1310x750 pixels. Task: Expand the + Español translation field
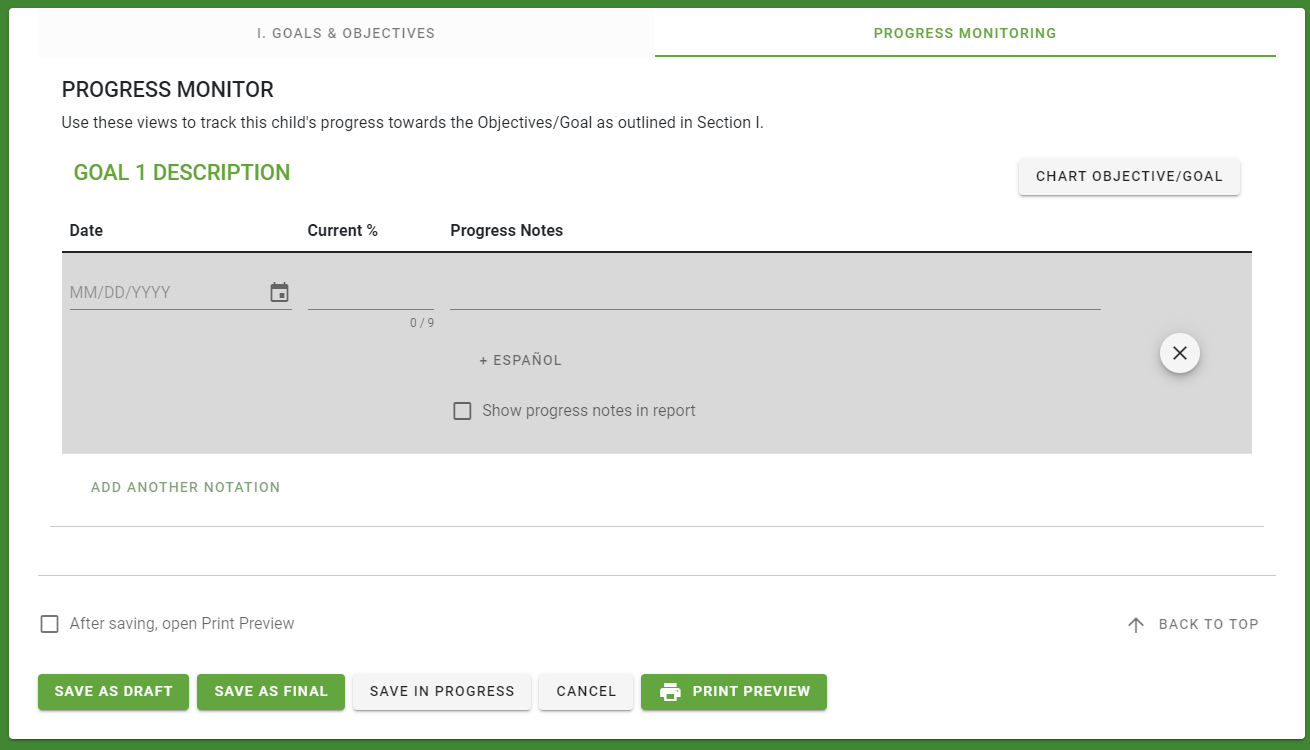tap(521, 360)
